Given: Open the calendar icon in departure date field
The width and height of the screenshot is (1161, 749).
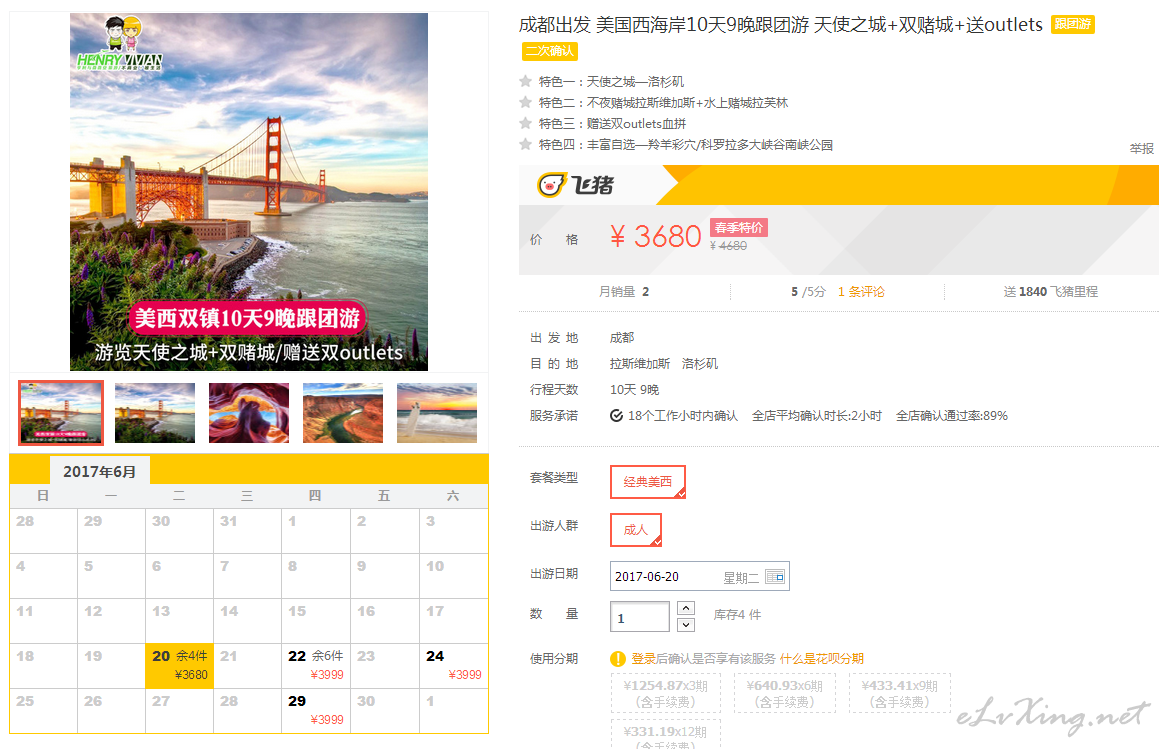Looking at the screenshot, I should (x=774, y=577).
